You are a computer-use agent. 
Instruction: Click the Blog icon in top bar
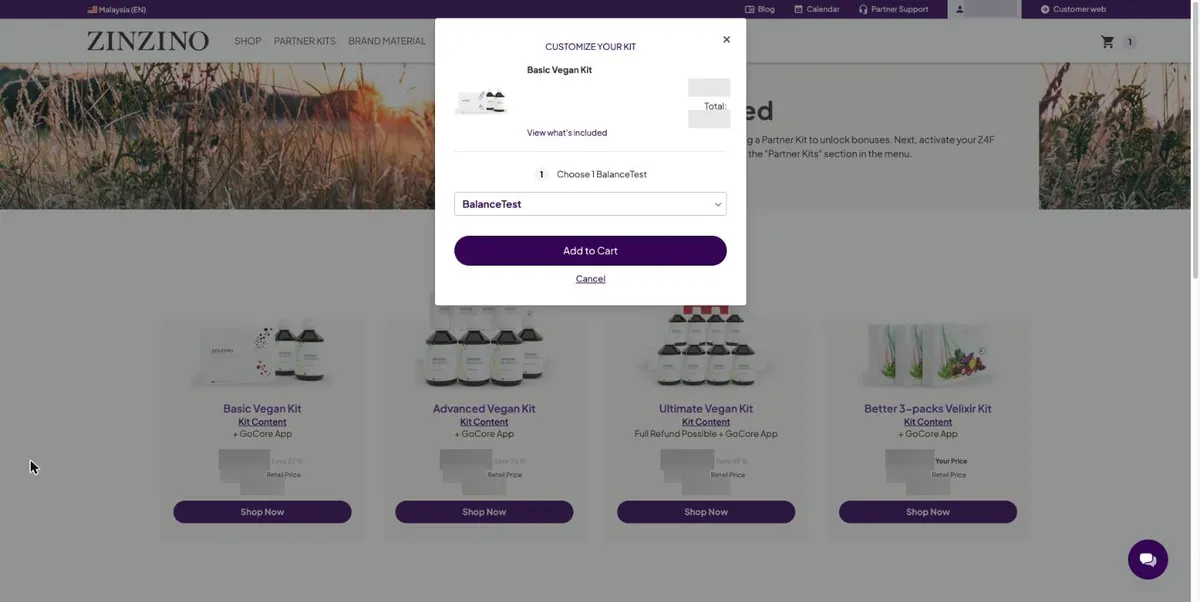coord(750,9)
